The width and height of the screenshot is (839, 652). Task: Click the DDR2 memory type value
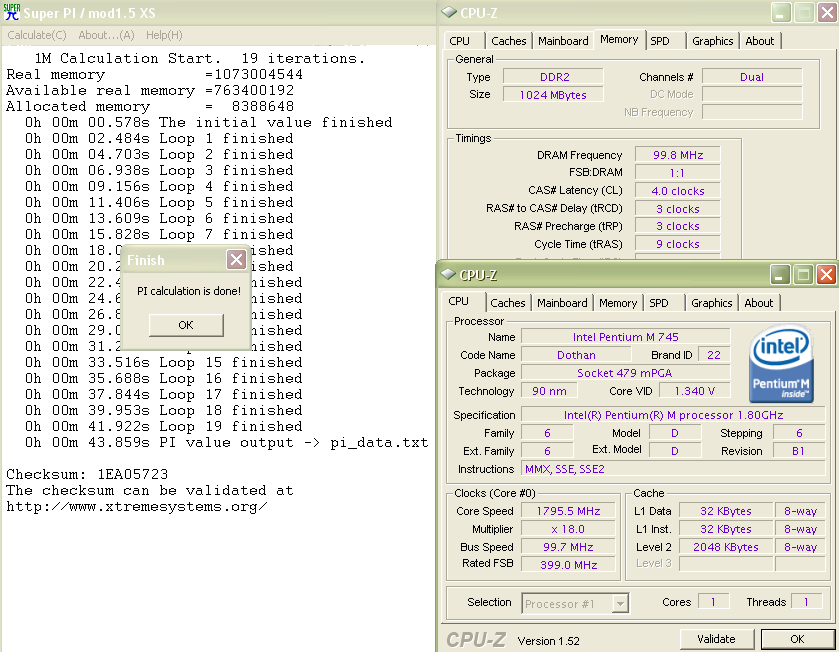tap(554, 77)
